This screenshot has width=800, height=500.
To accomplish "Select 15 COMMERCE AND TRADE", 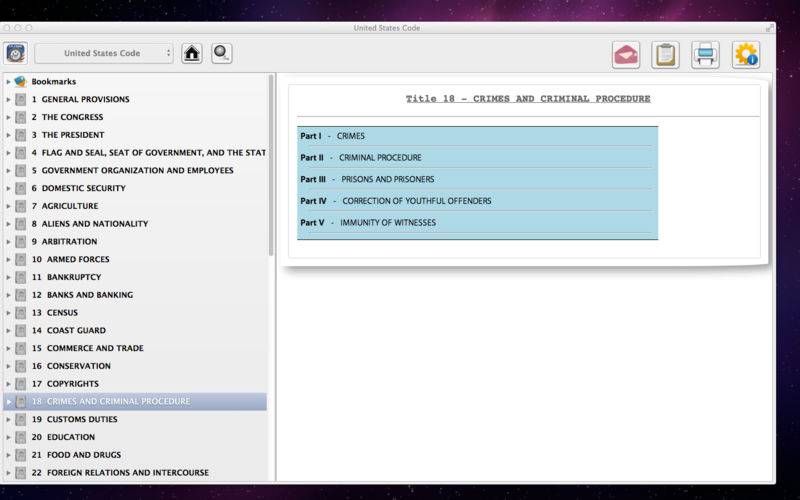I will point(88,348).
